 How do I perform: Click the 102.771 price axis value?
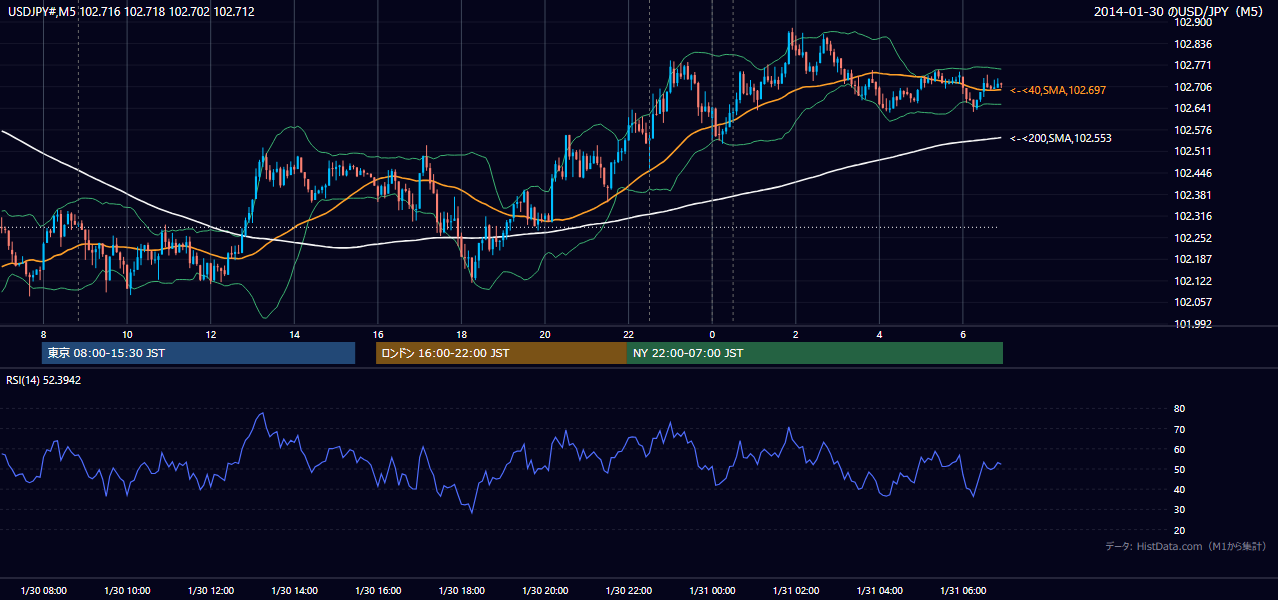(1192, 65)
